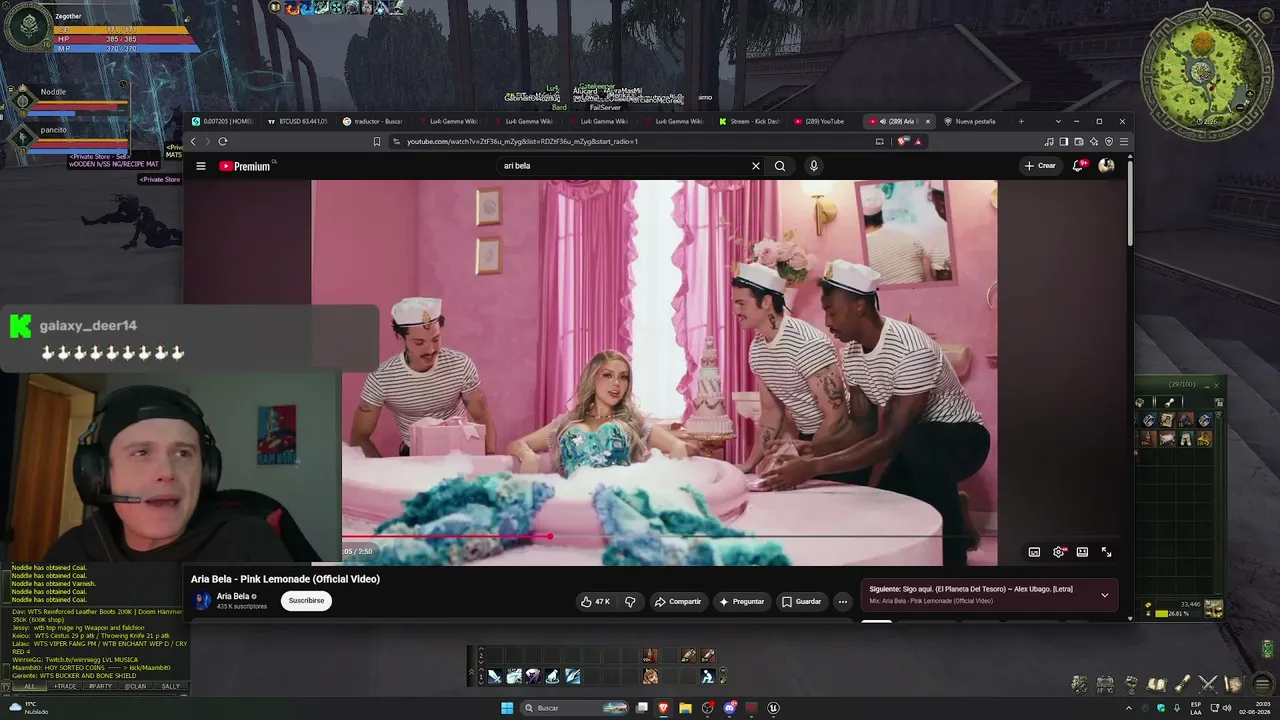Open the Crear upload menu
Screen dimensions: 1280x720
(1040, 166)
